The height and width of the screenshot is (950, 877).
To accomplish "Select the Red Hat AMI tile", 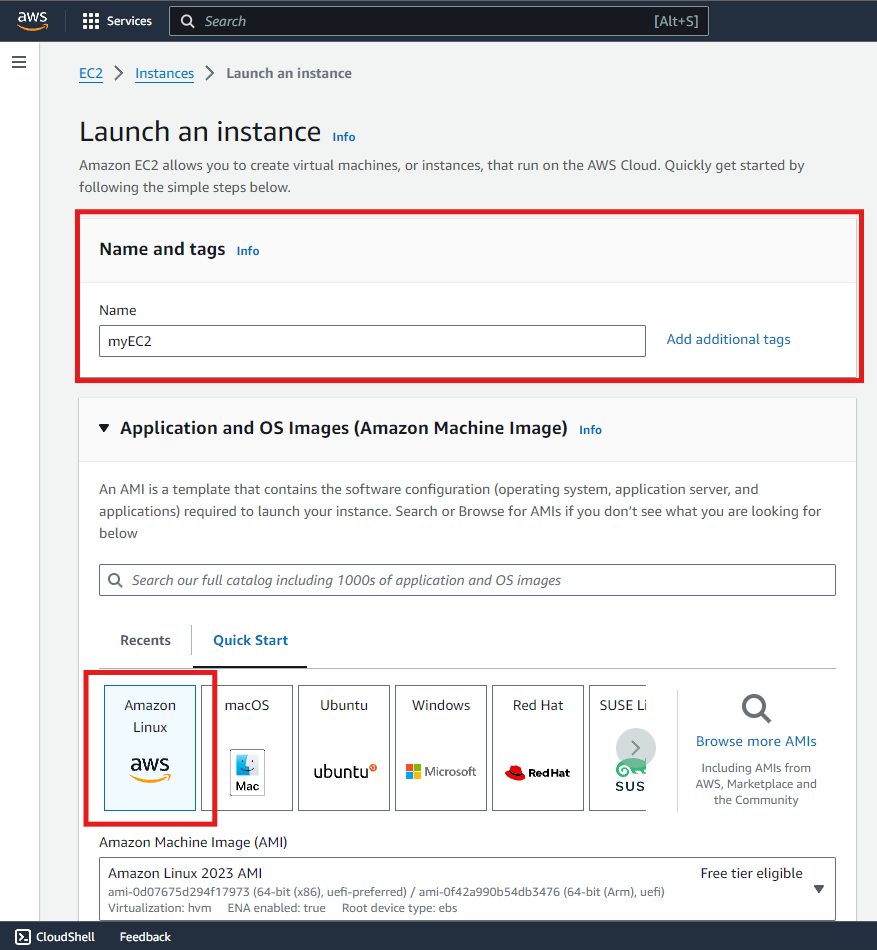I will [x=538, y=747].
